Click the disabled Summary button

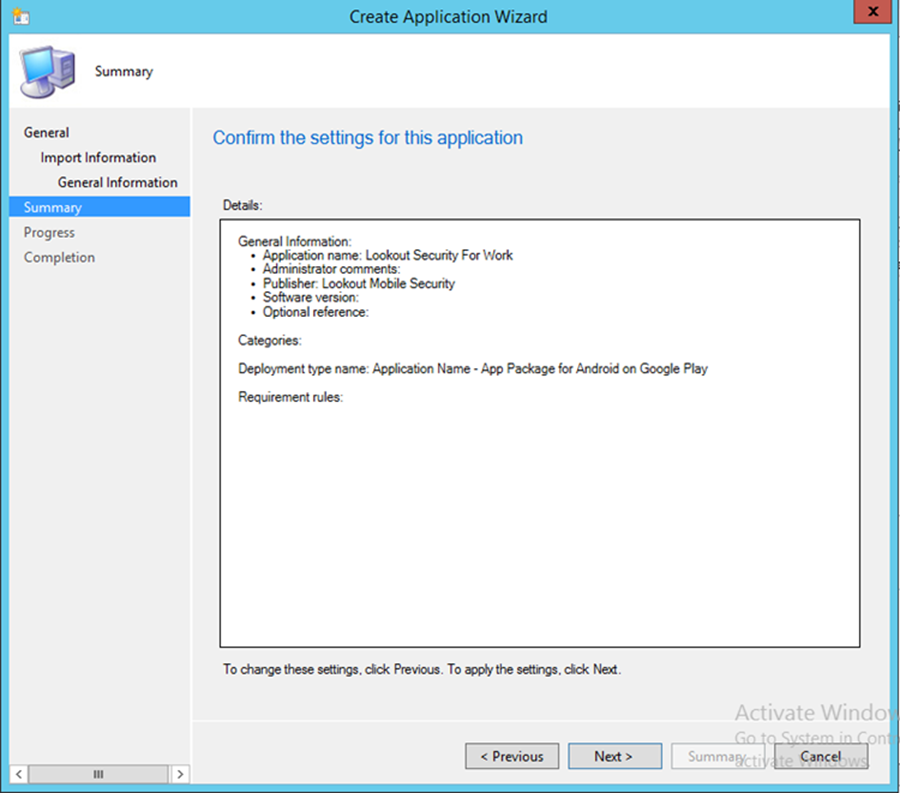pos(718,756)
